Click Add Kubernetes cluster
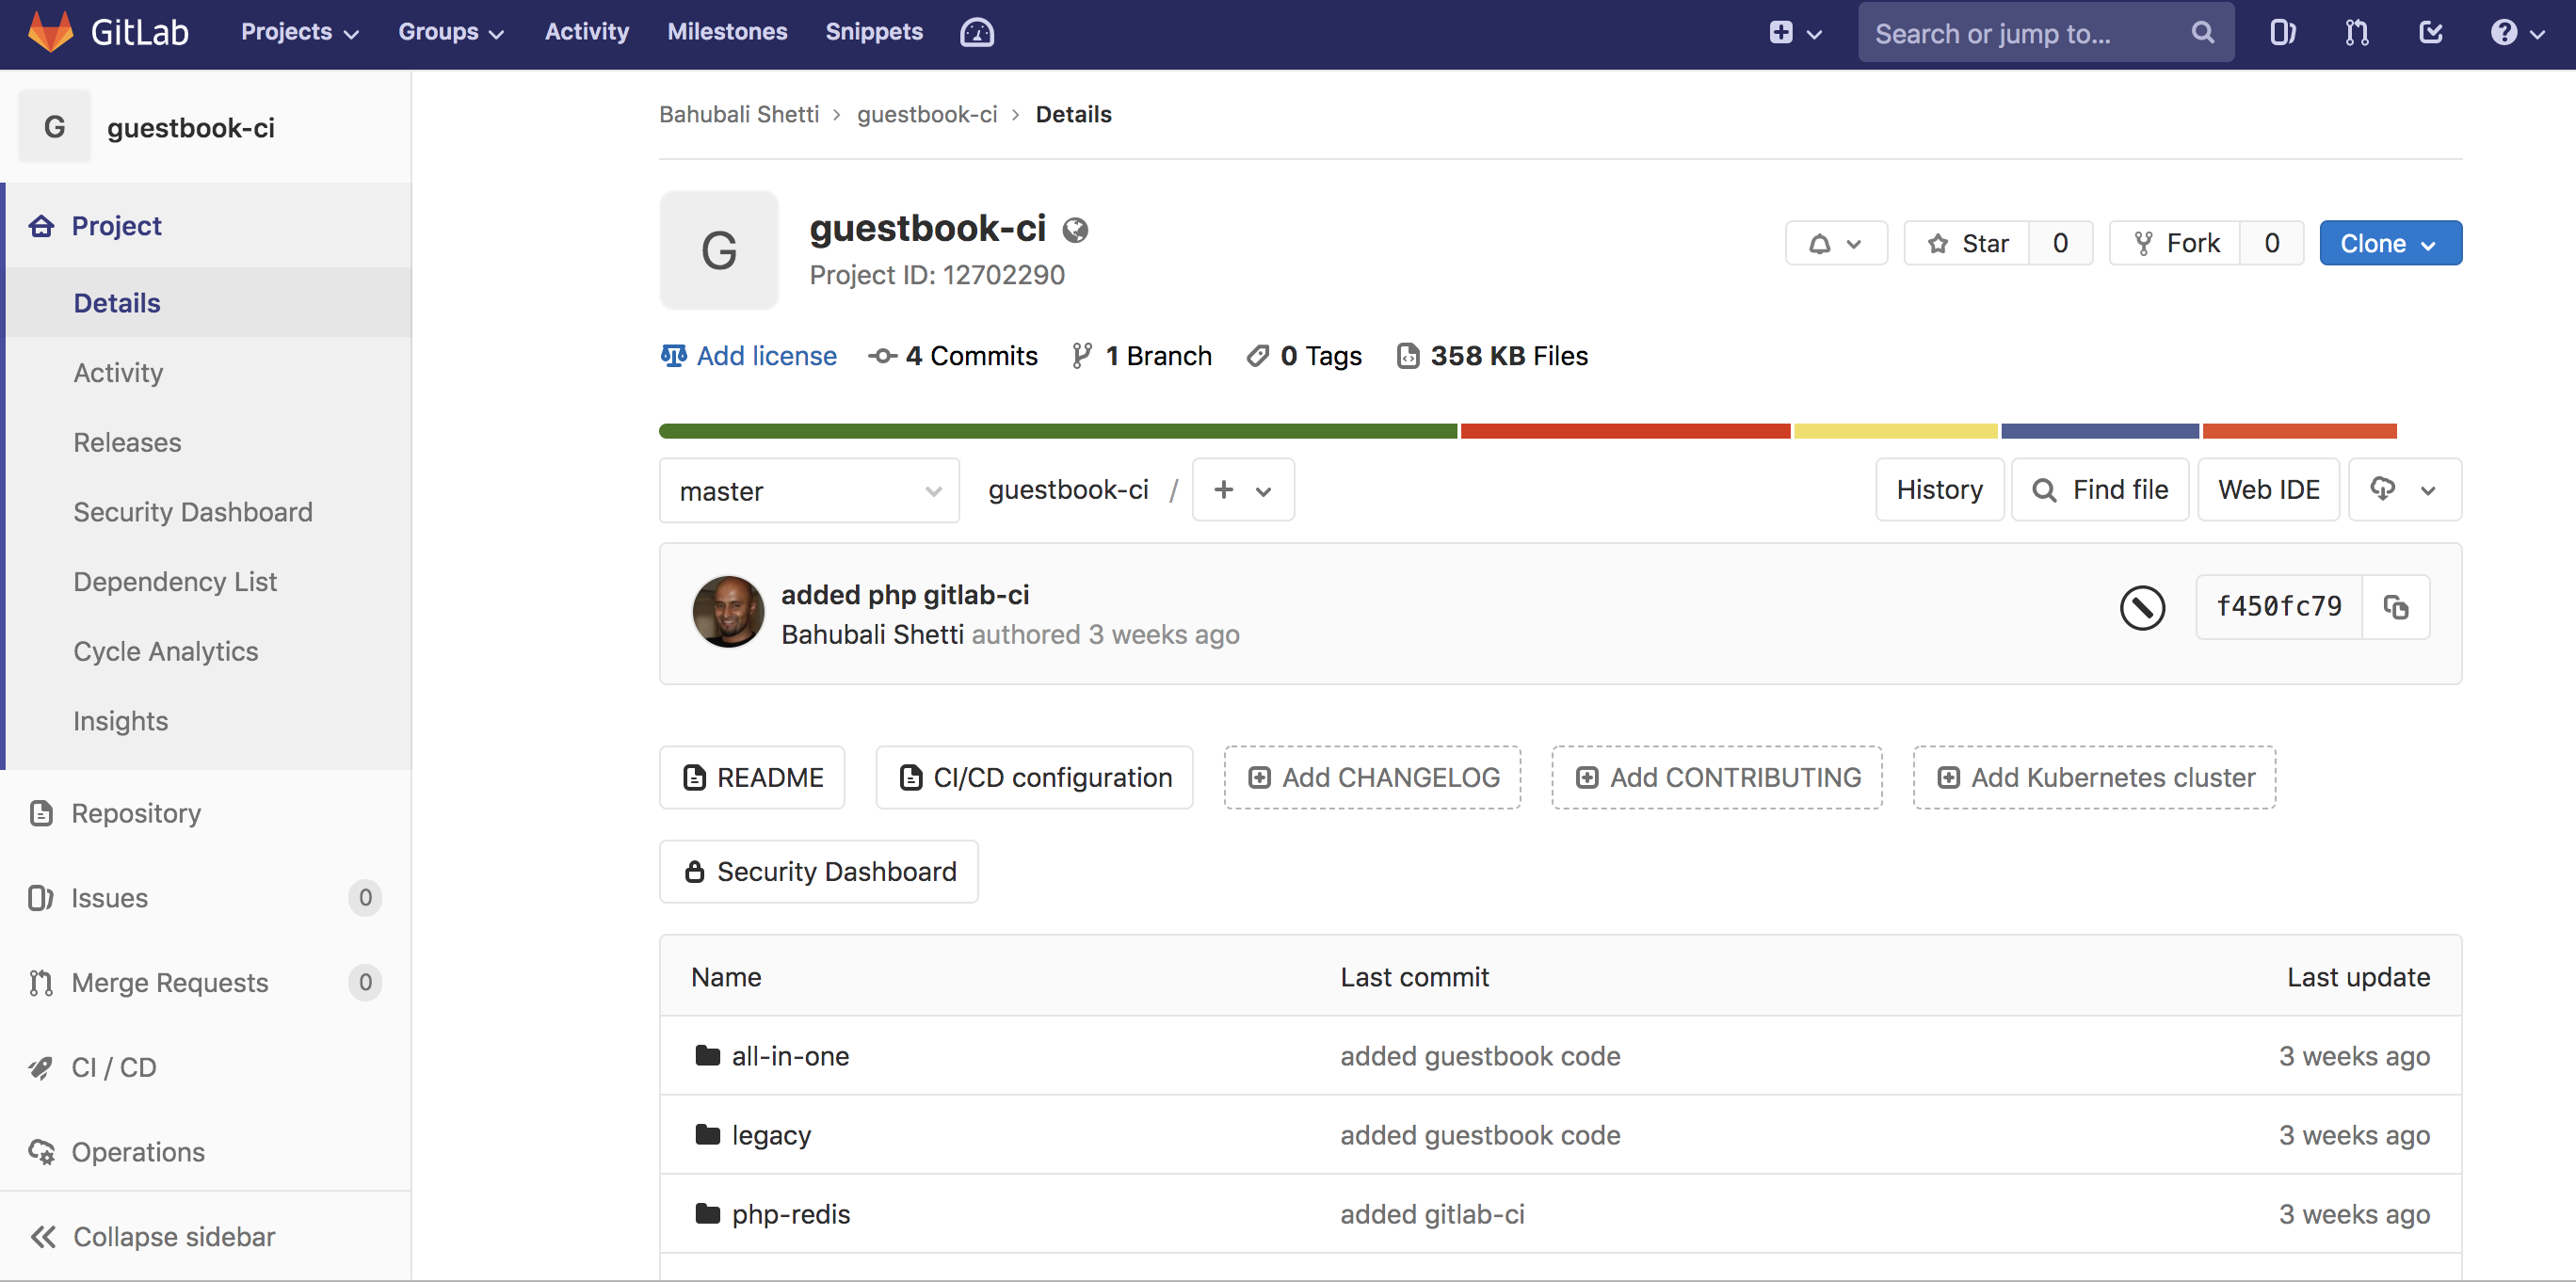Image resolution: width=2576 pixels, height=1282 pixels. click(x=2094, y=777)
